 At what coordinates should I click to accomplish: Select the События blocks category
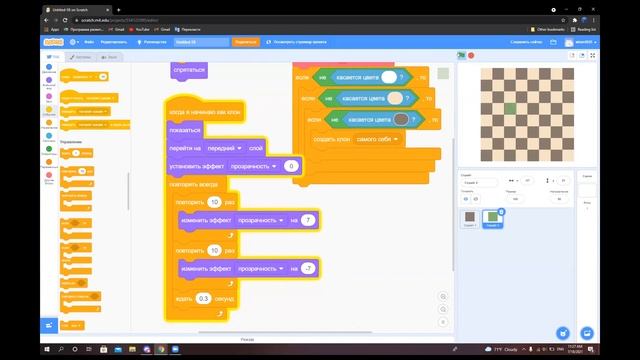click(49, 111)
